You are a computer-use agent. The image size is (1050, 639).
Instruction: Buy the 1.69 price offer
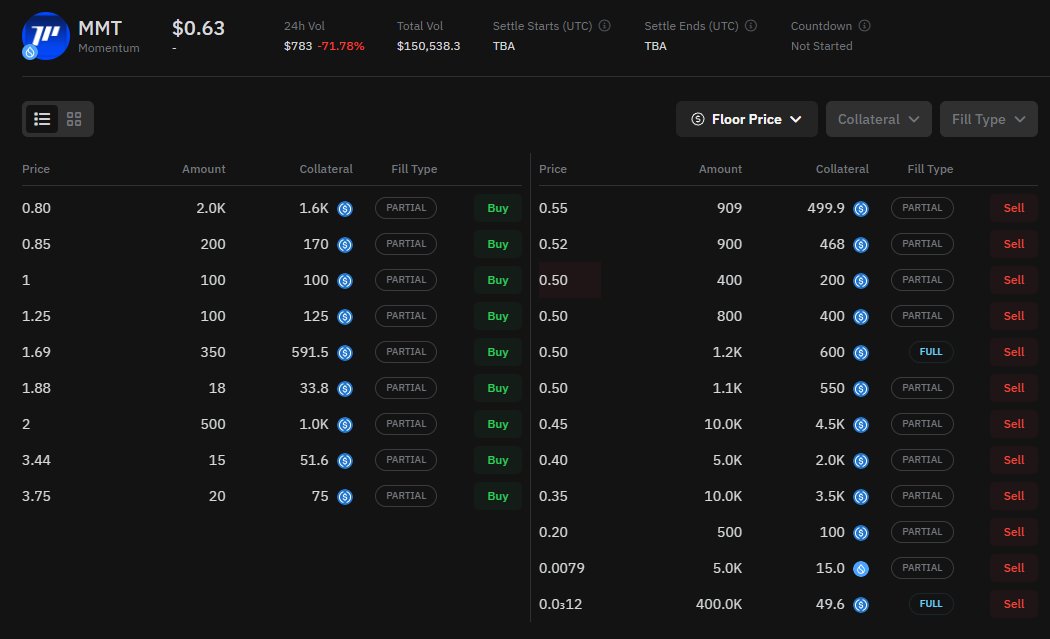(498, 352)
